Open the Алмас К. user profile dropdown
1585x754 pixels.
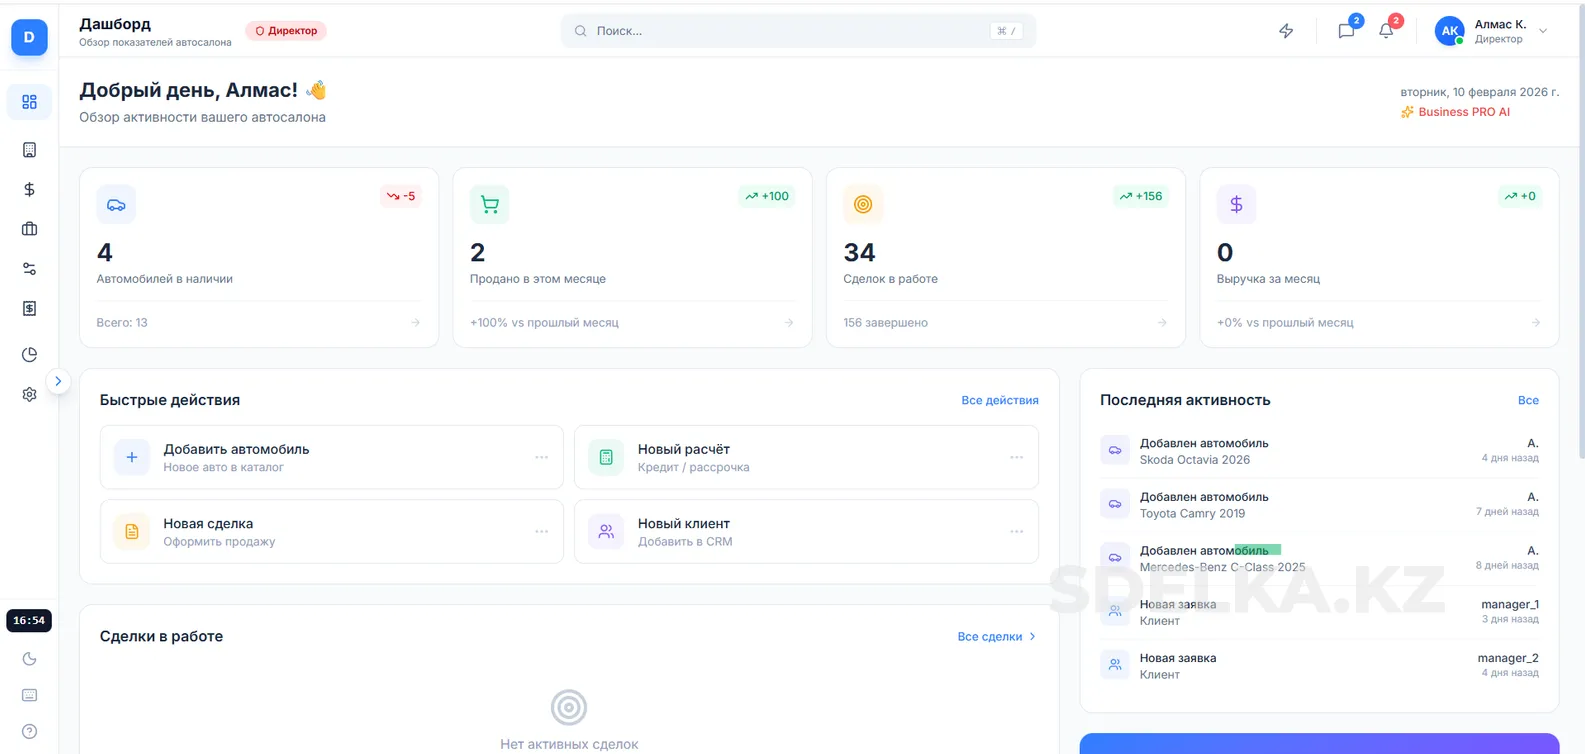click(1491, 31)
